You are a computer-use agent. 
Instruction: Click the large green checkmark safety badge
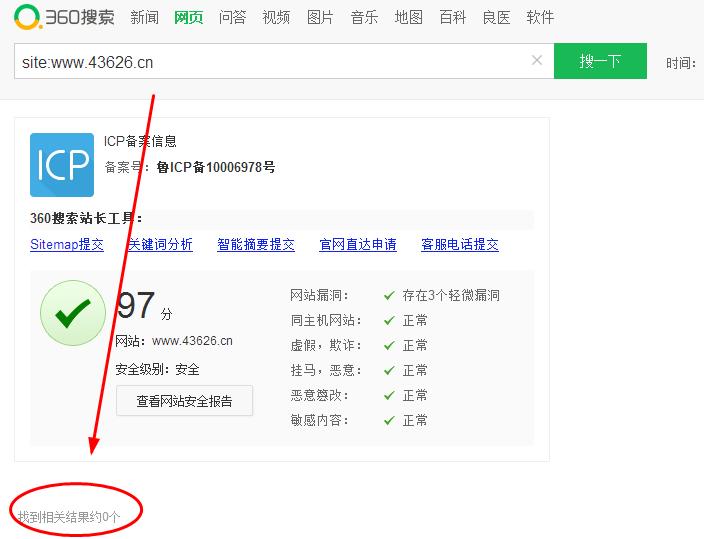(x=73, y=313)
